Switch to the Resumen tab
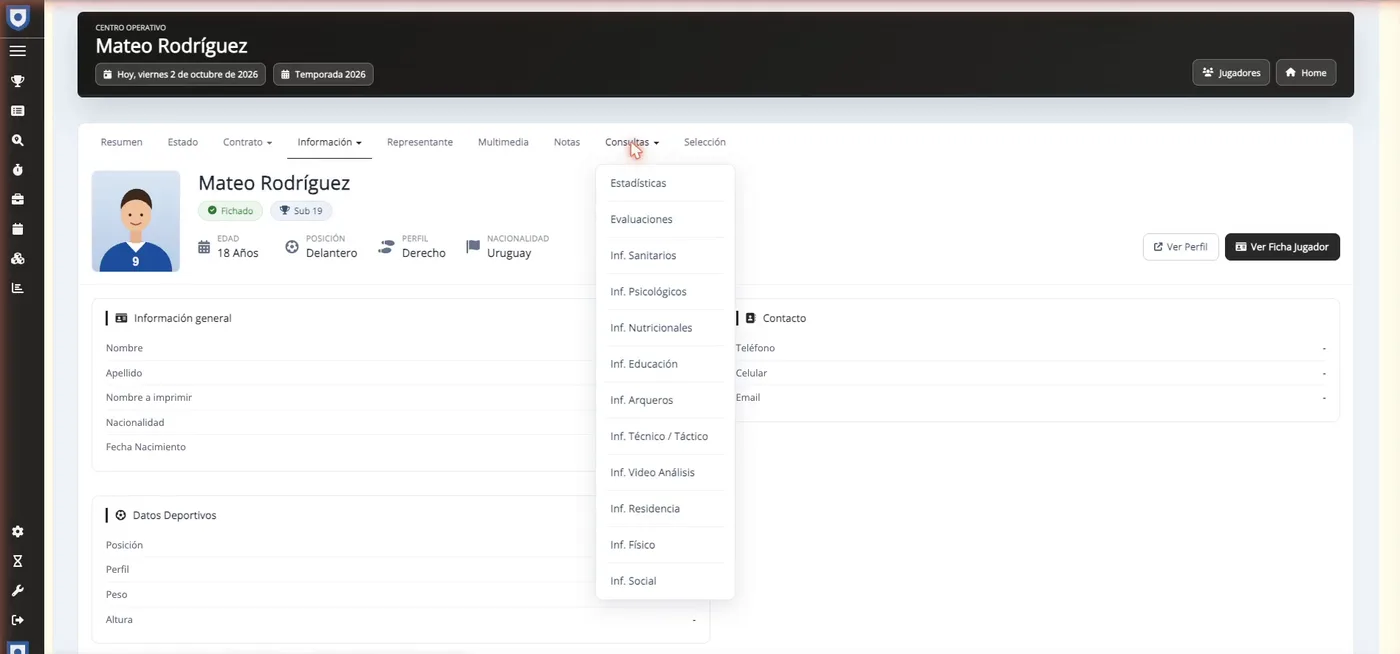Viewport: 1400px width, 654px height. click(122, 142)
